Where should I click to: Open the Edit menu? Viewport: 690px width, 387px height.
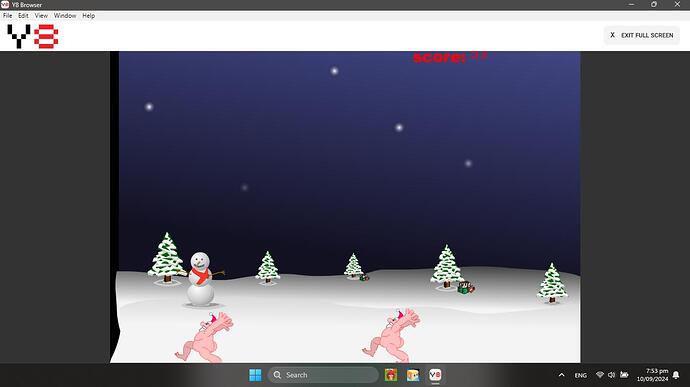coord(23,15)
